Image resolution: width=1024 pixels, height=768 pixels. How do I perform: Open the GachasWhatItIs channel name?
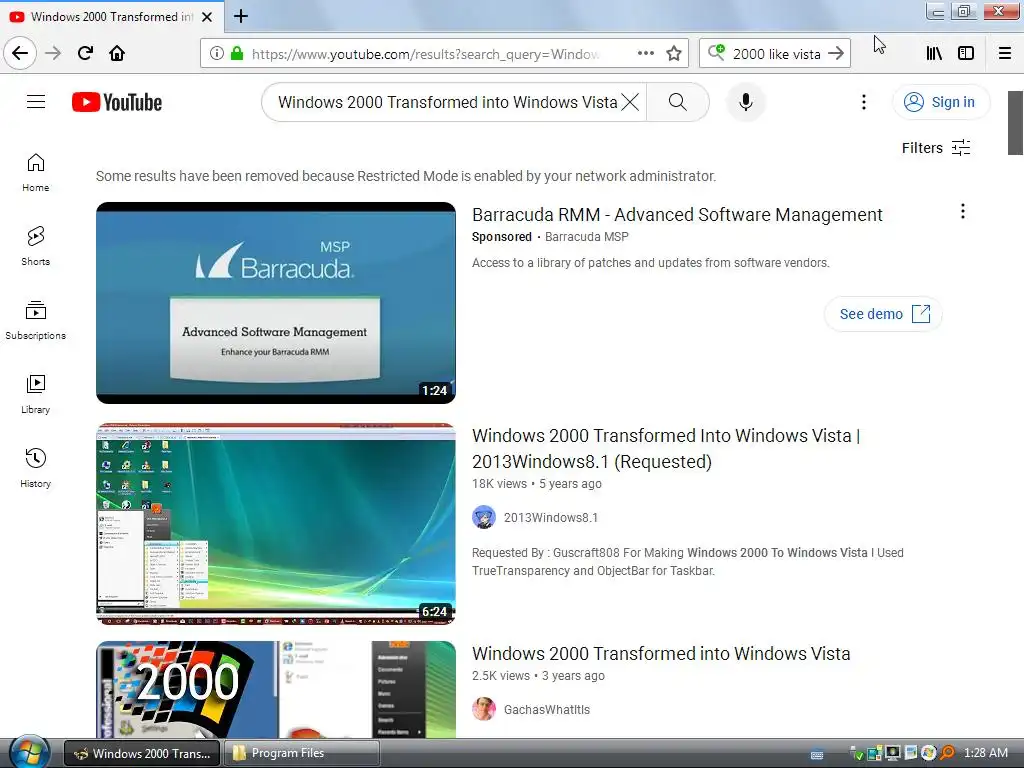[x=547, y=710]
